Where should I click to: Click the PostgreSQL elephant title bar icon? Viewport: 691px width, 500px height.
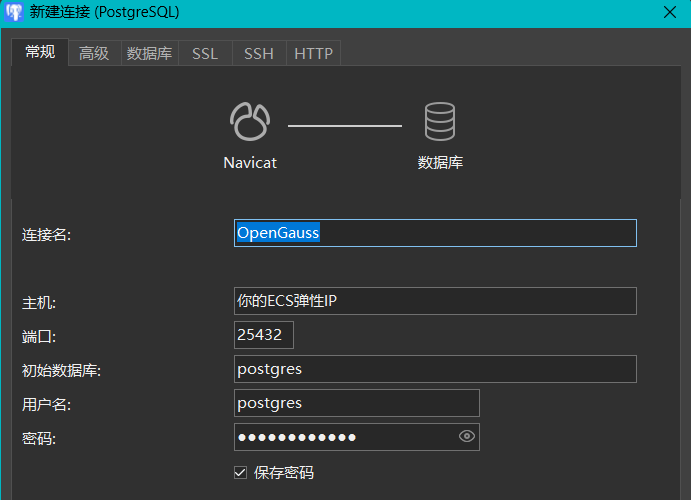click(x=13, y=12)
